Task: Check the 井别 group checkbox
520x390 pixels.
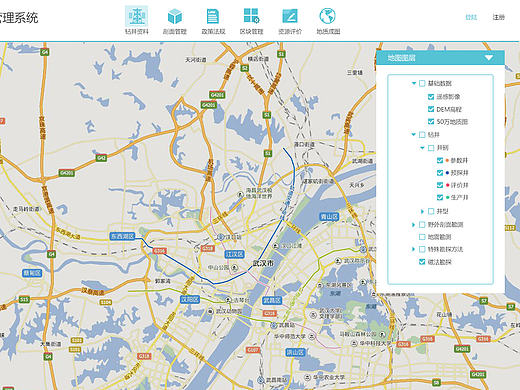Action: coord(431,147)
